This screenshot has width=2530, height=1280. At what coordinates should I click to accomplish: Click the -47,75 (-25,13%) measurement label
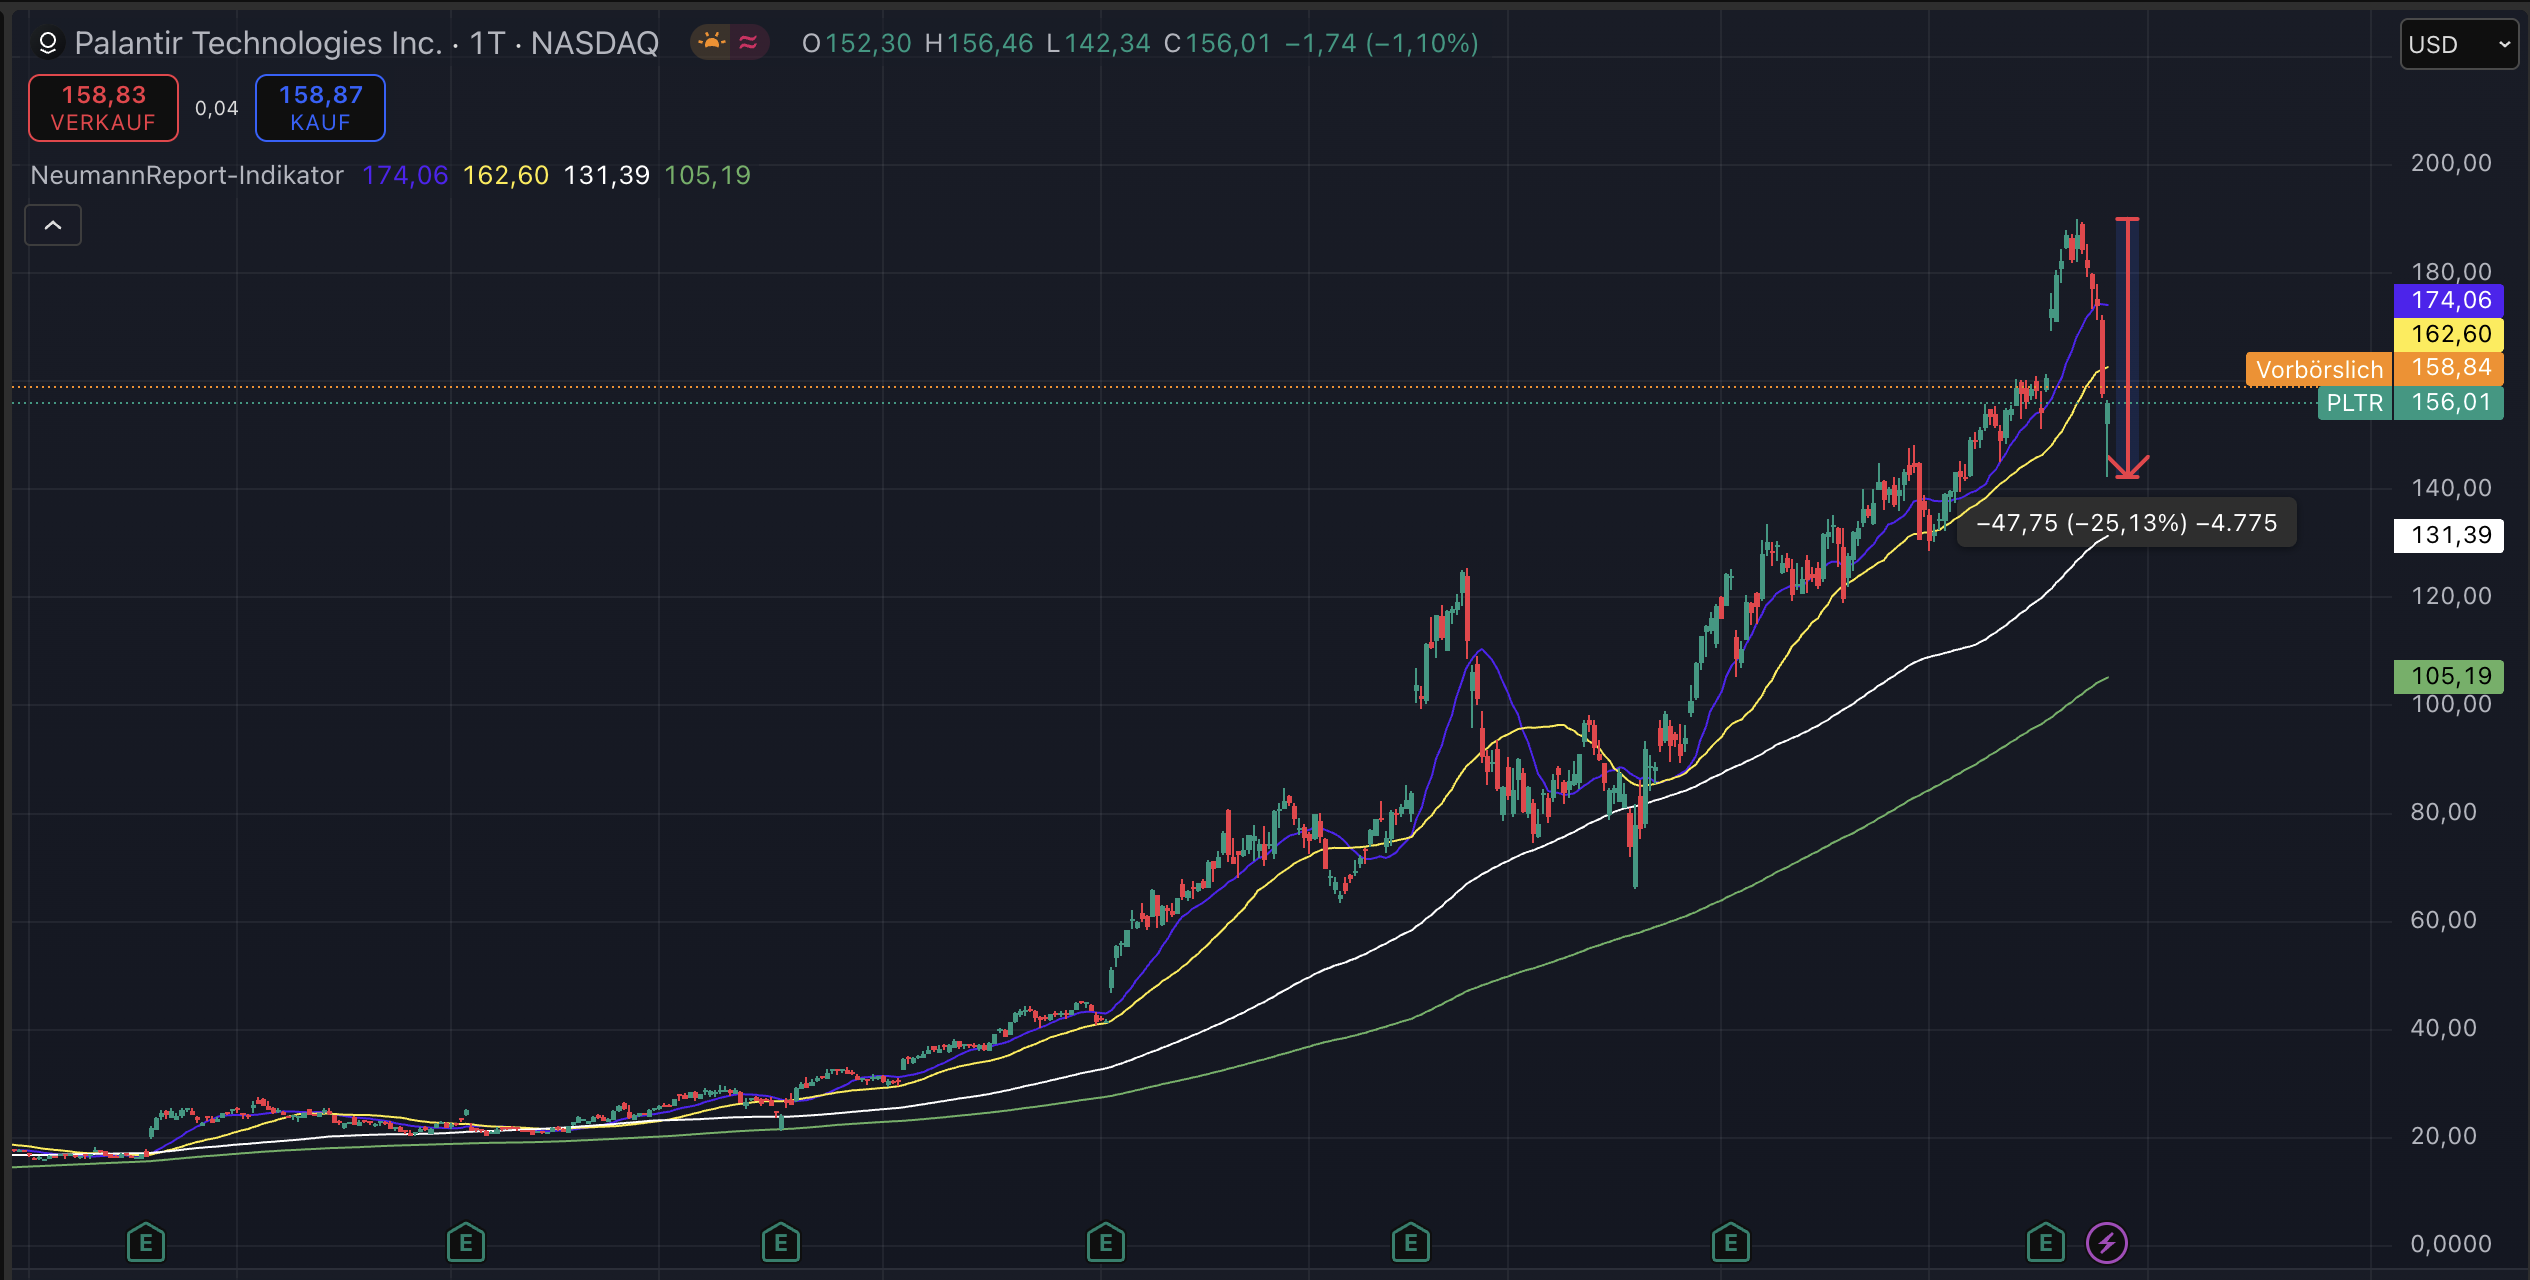coord(2126,523)
